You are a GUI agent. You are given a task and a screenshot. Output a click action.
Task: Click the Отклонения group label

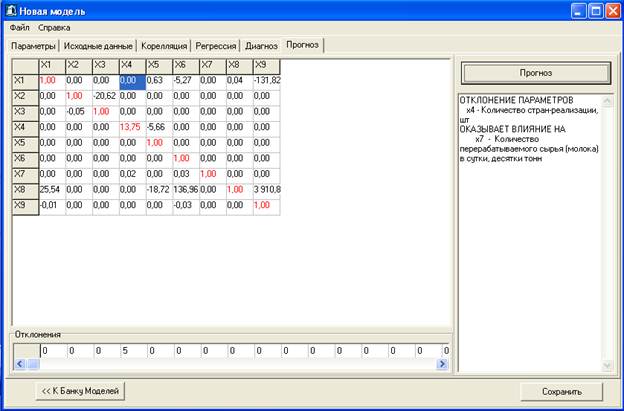tap(38, 335)
